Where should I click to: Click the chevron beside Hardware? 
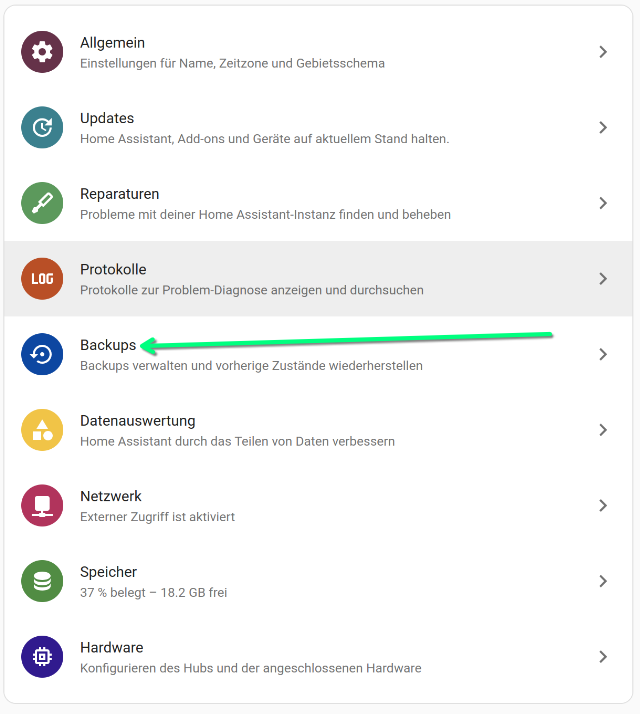pos(603,657)
